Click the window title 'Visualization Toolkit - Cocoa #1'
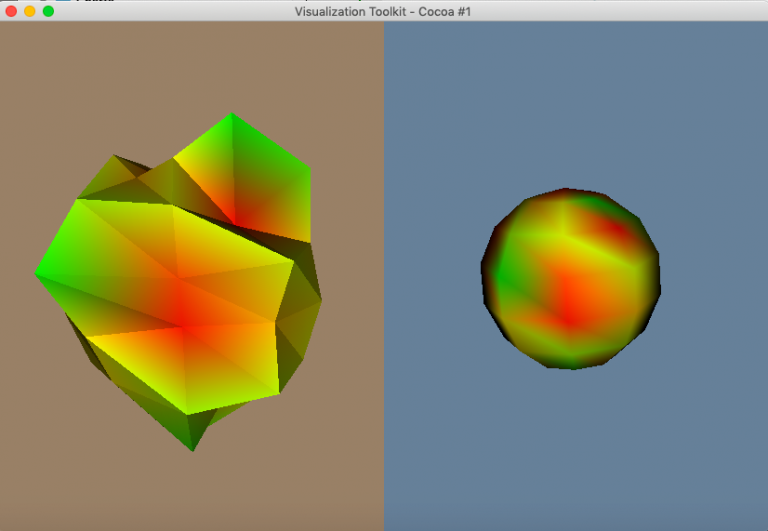The width and height of the screenshot is (768, 531). (x=383, y=11)
